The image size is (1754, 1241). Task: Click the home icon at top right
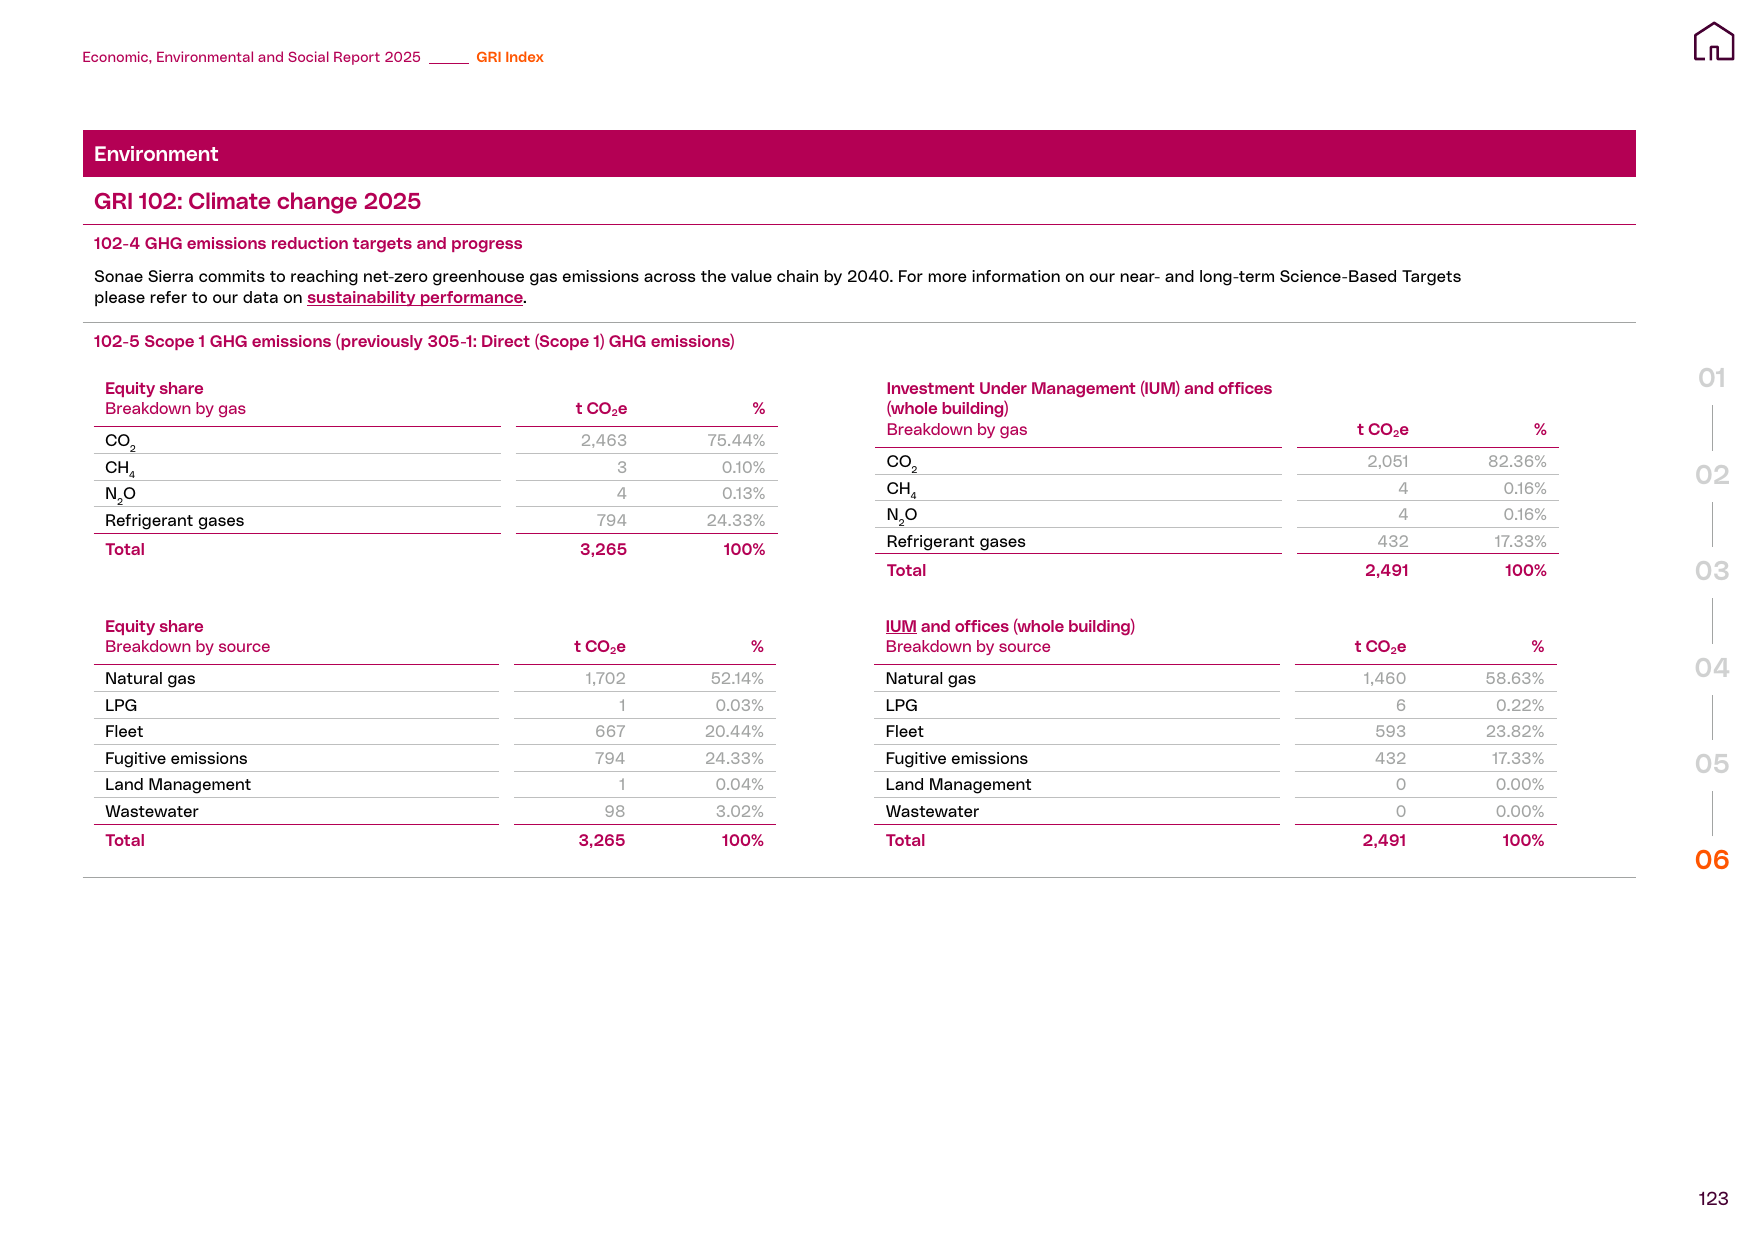tap(1713, 42)
